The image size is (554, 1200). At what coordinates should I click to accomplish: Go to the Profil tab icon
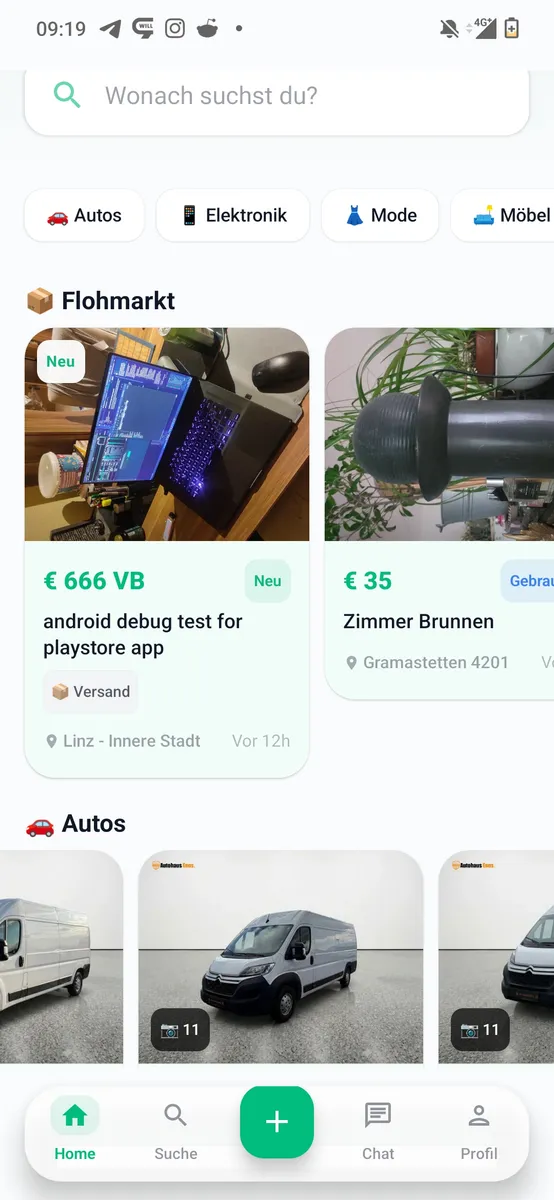[479, 1115]
